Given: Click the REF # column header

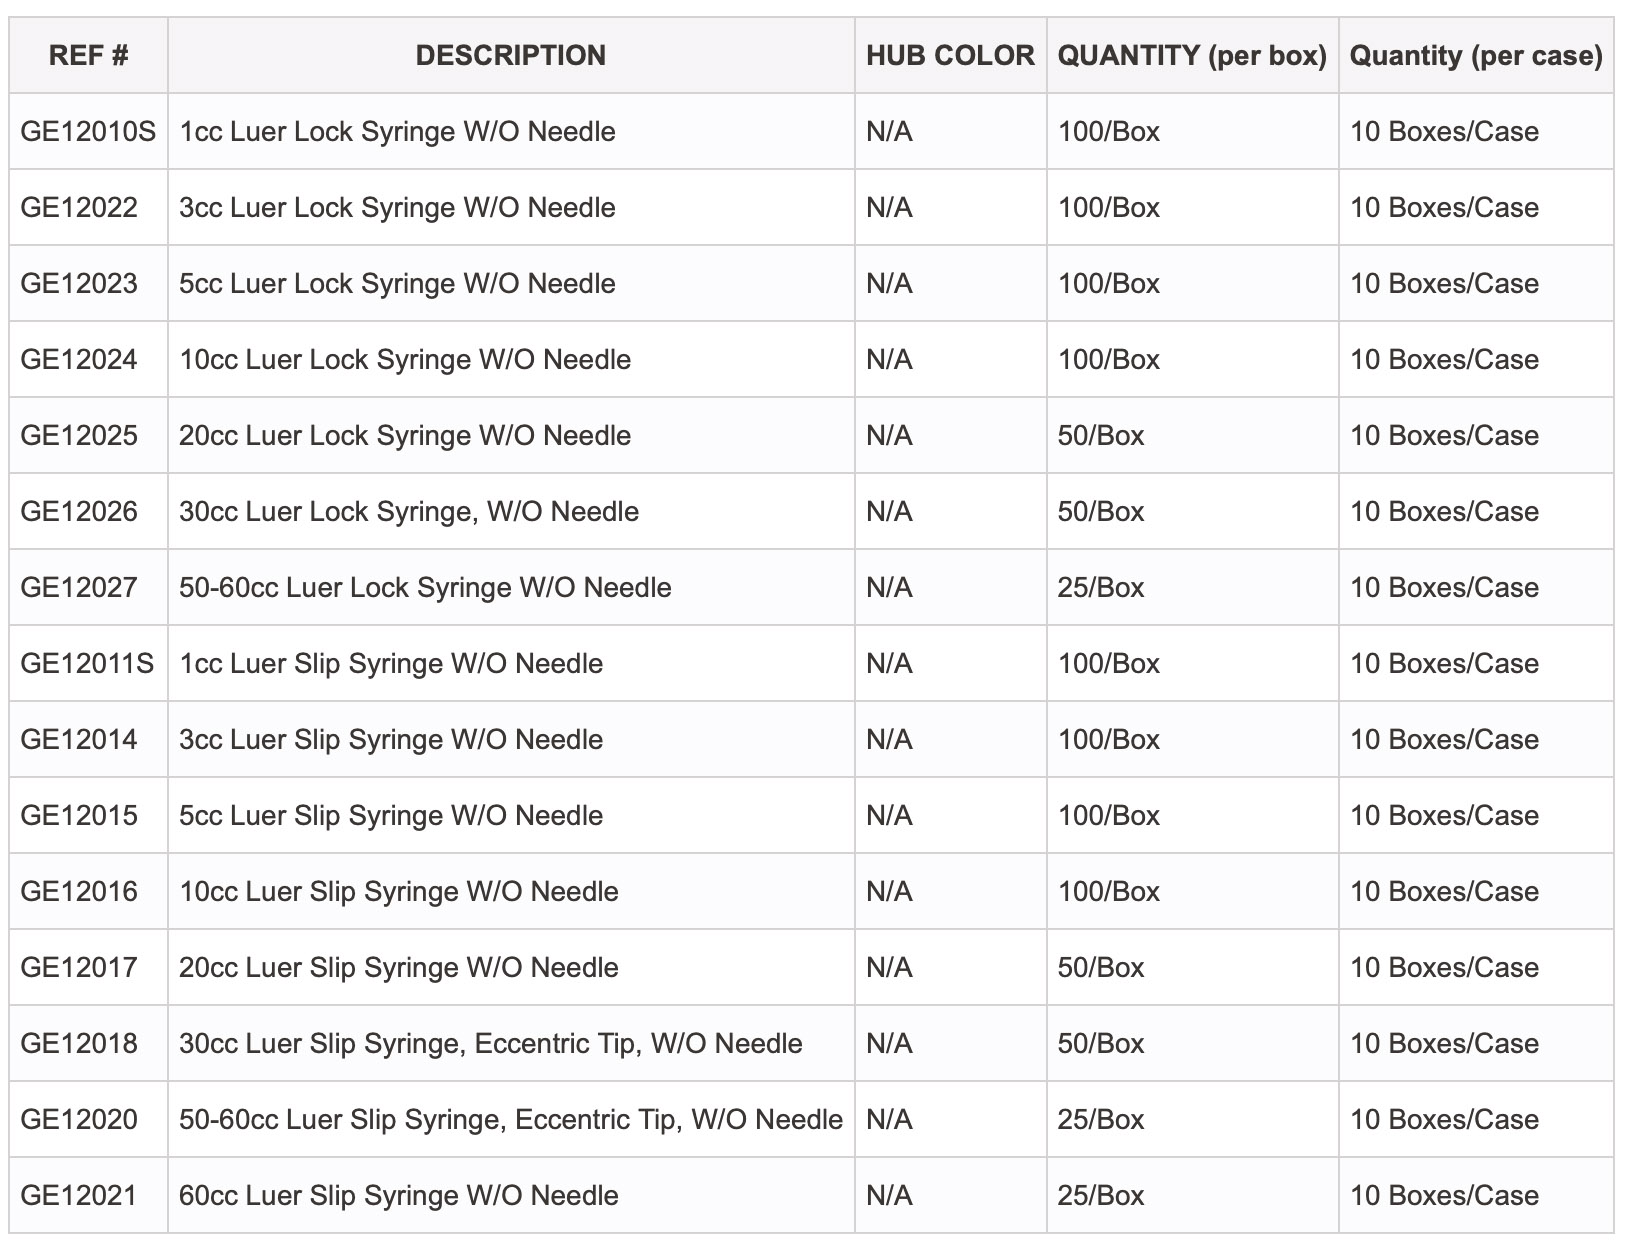Looking at the screenshot, I should (88, 55).
